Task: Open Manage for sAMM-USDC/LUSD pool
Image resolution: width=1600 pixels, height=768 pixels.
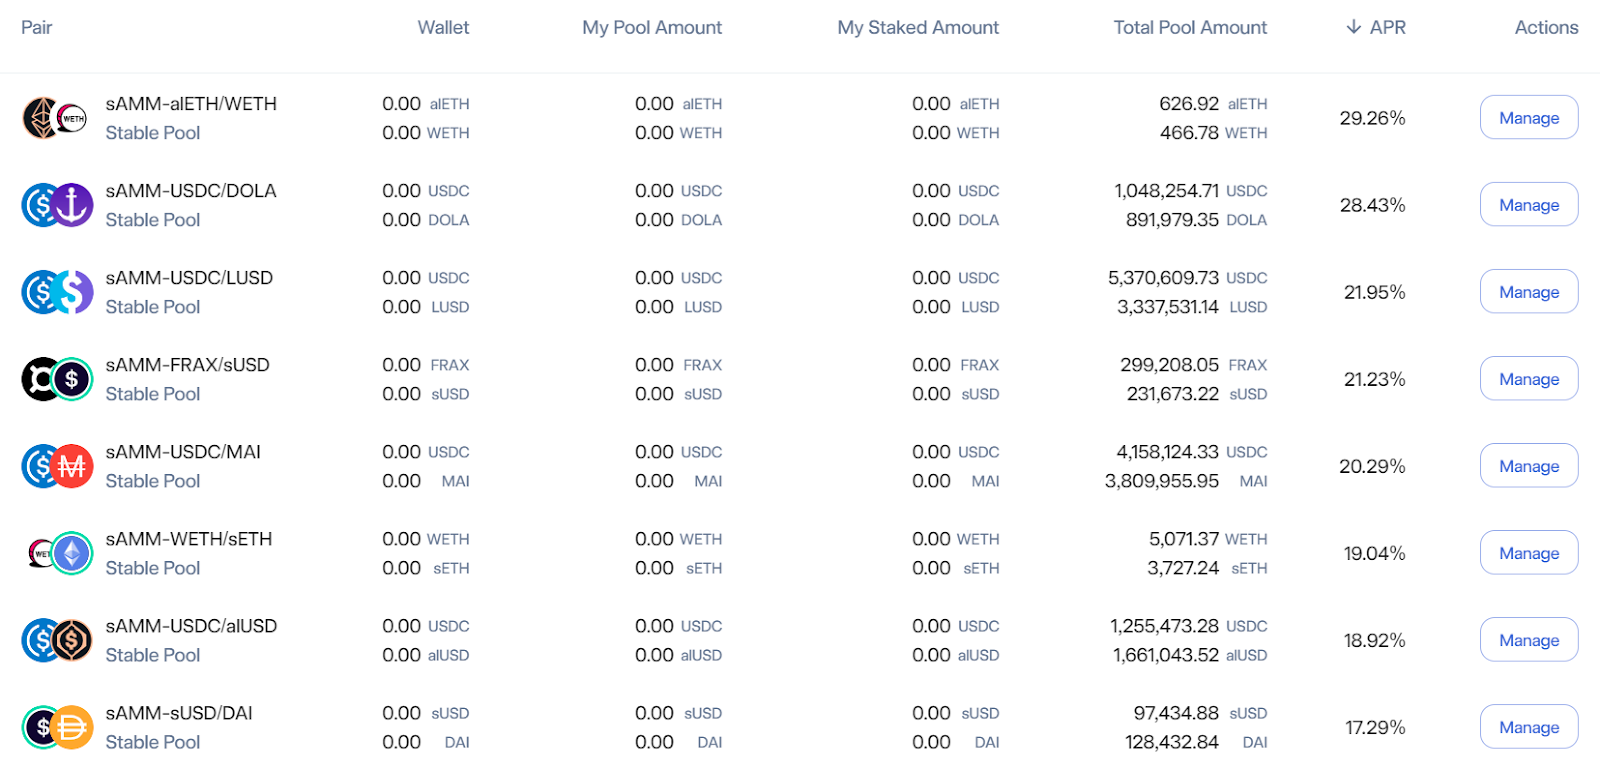Action: pos(1528,292)
